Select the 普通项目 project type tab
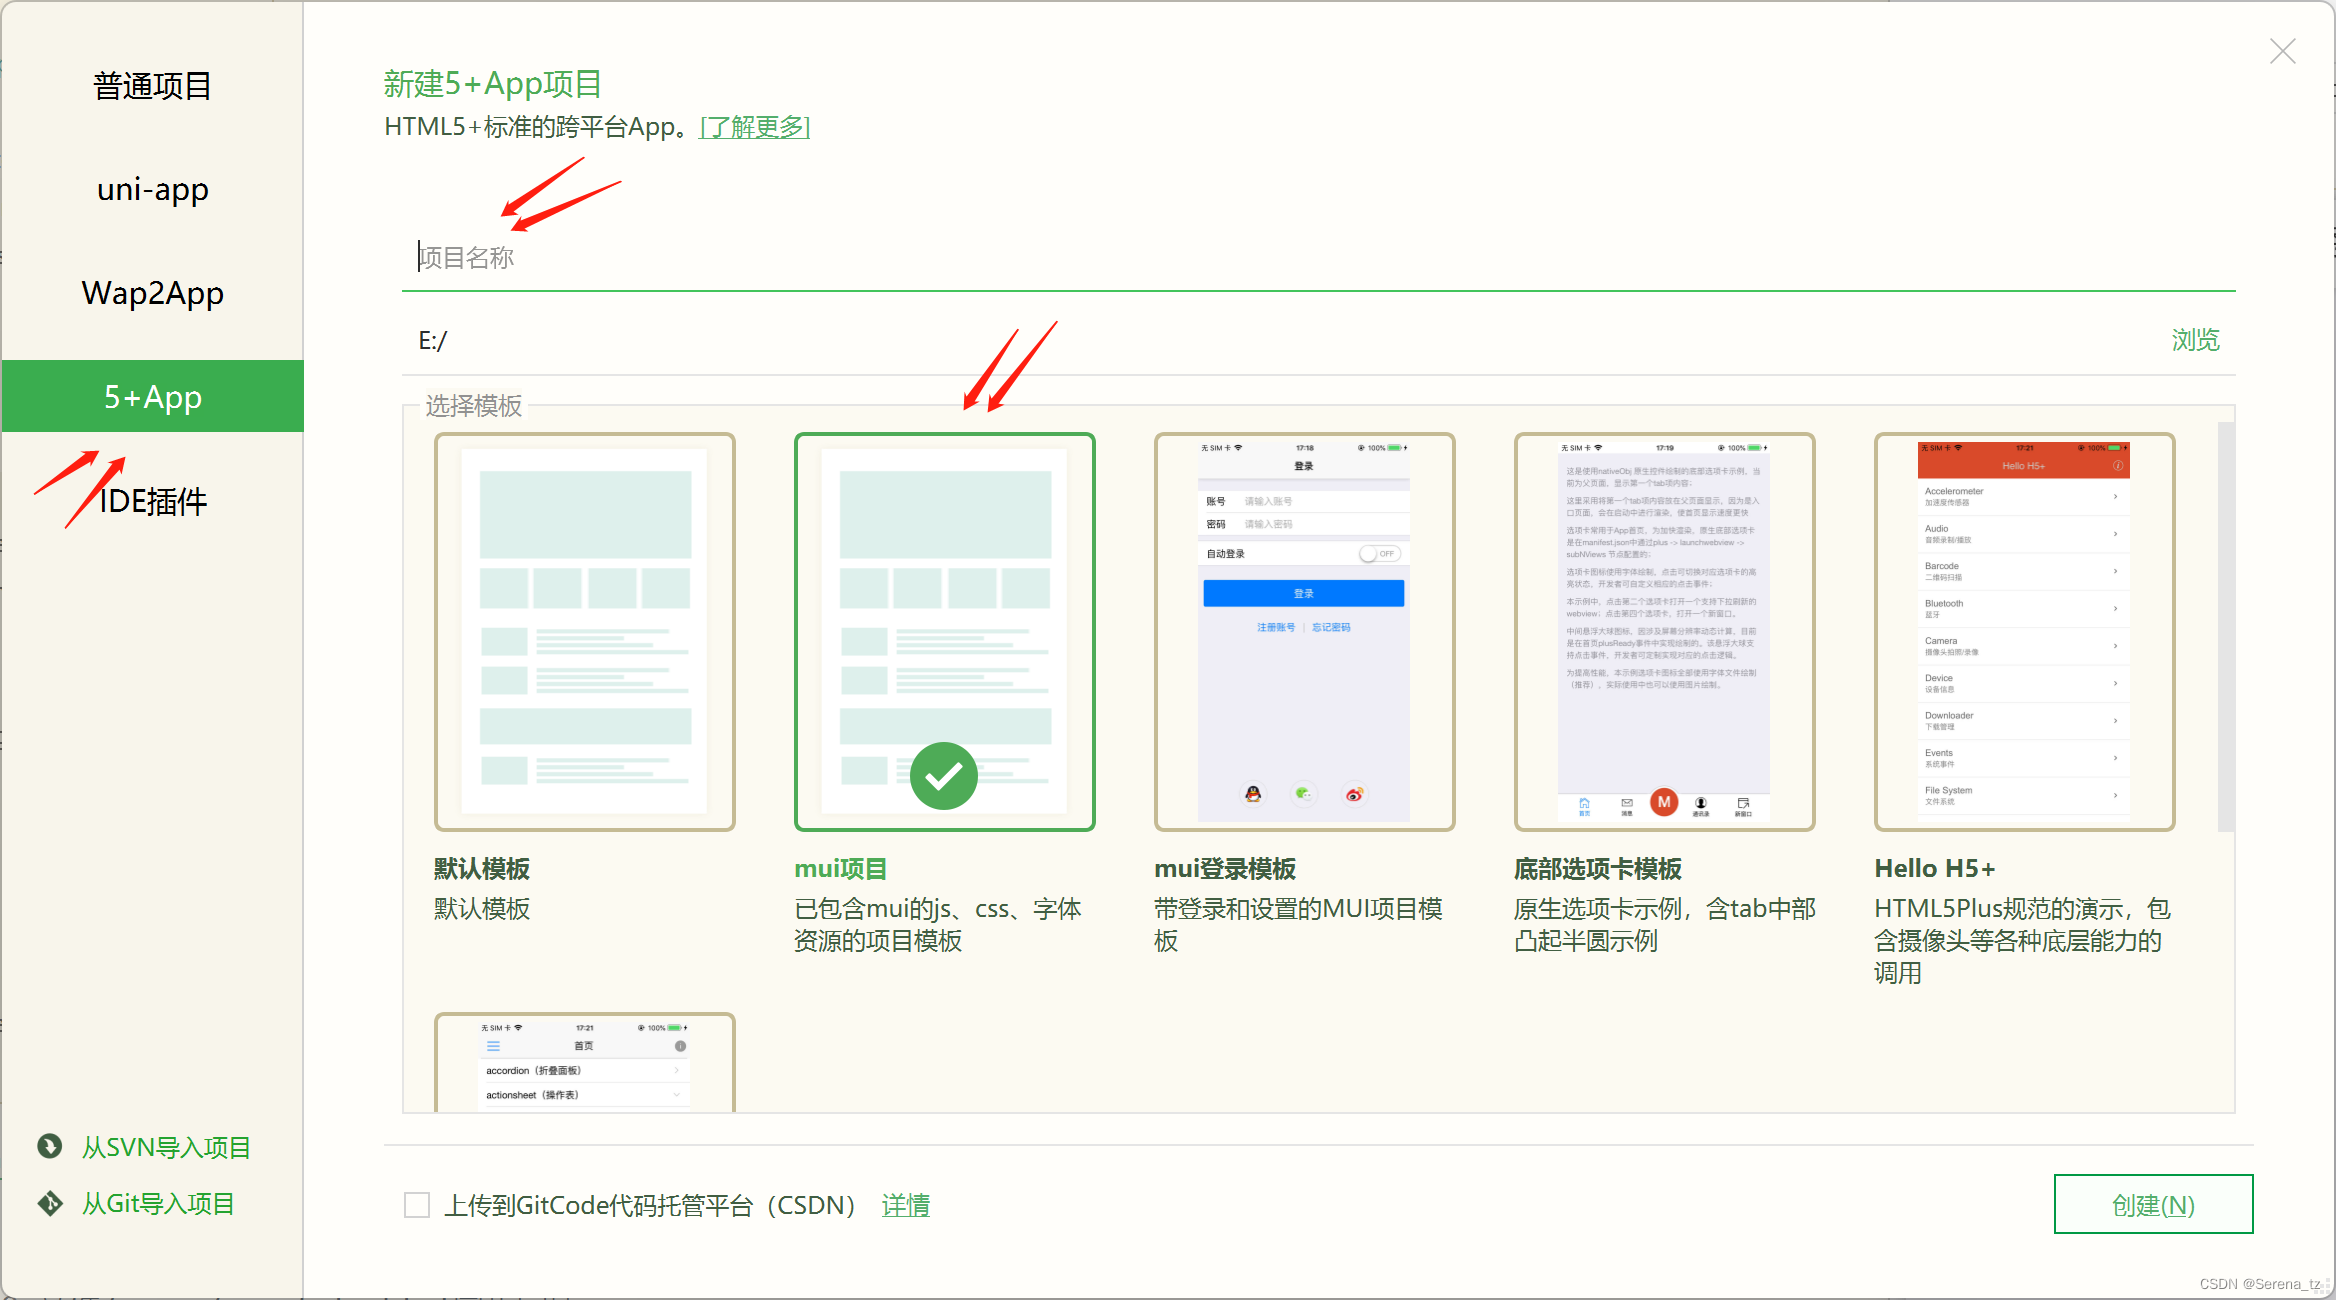The image size is (2336, 1300). pos(152,86)
